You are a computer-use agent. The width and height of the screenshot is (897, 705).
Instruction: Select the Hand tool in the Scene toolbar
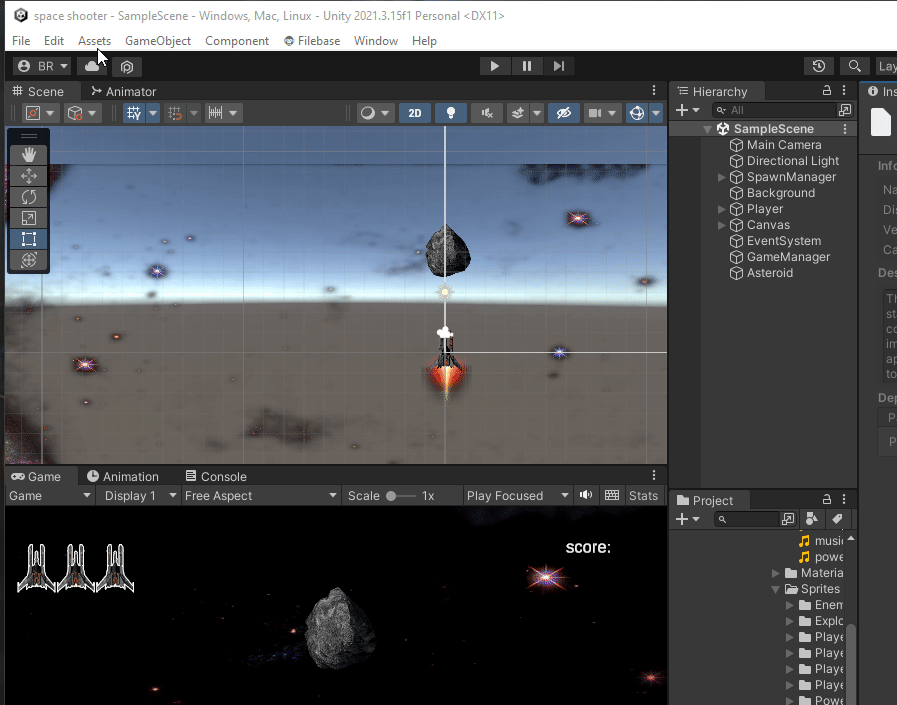click(28, 153)
